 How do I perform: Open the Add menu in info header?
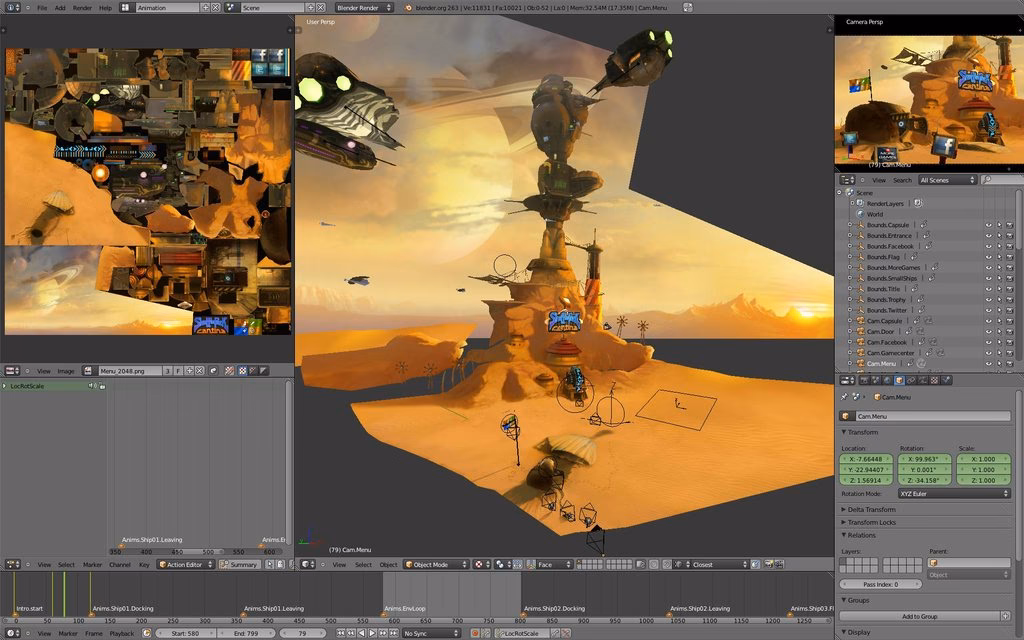coord(59,8)
